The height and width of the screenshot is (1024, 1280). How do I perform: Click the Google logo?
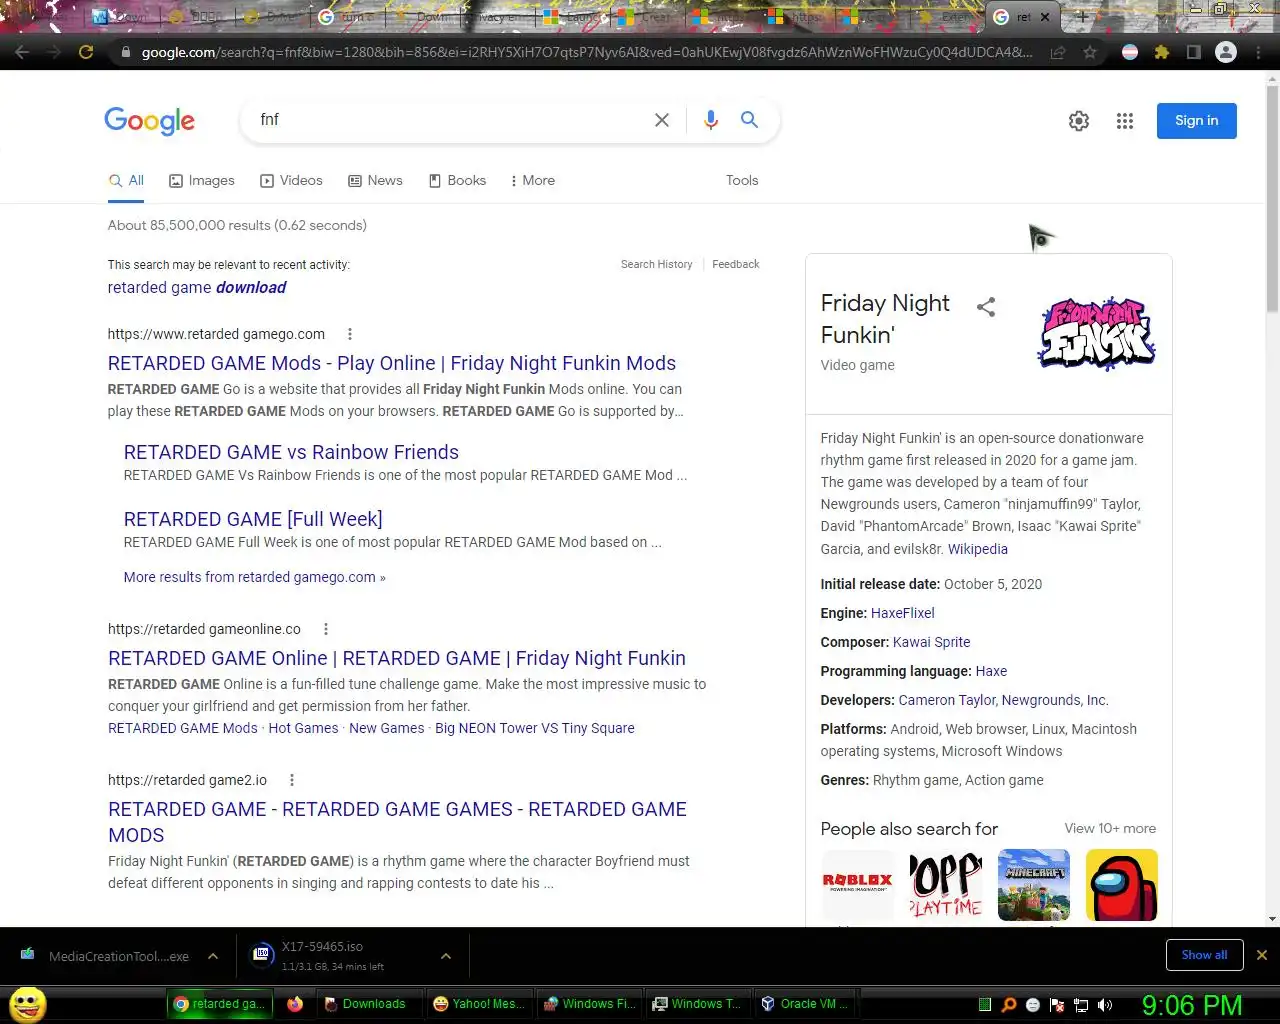150,121
